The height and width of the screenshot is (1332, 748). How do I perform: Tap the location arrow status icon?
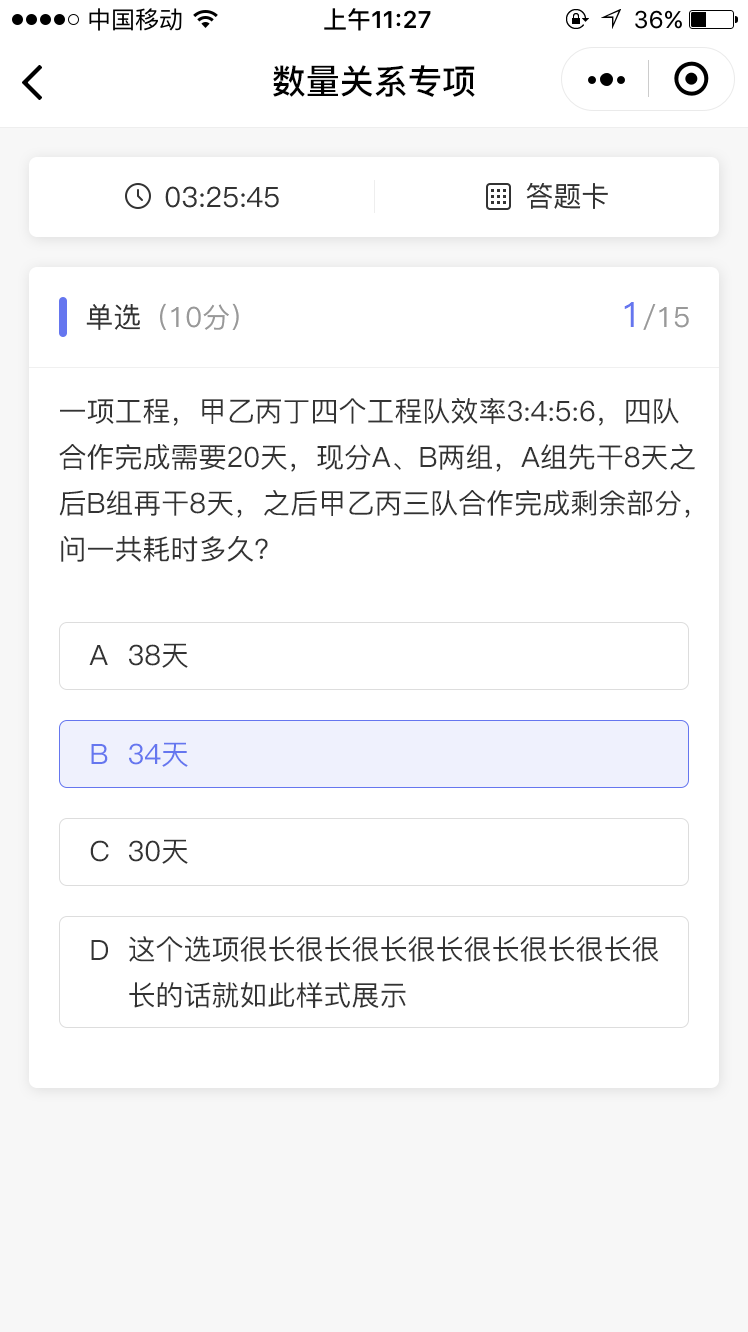coord(611,19)
